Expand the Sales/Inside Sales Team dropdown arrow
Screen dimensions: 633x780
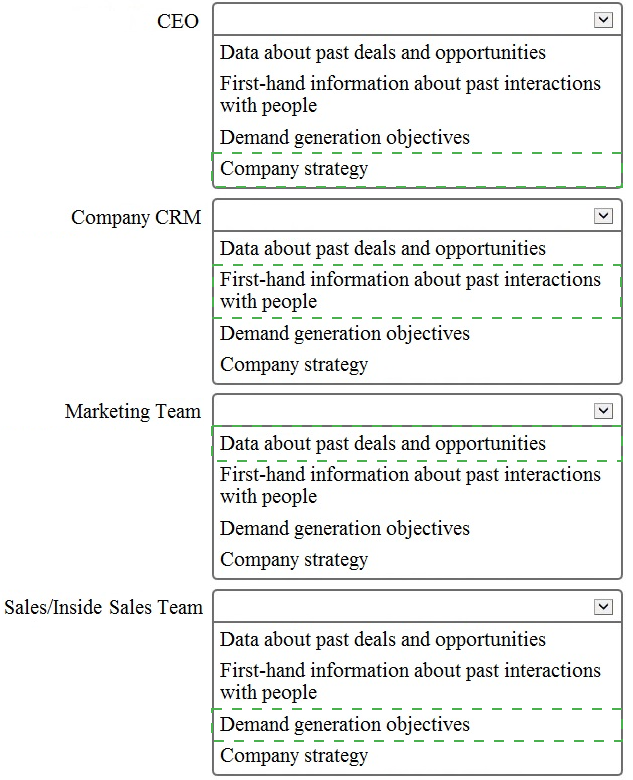pyautogui.click(x=603, y=607)
